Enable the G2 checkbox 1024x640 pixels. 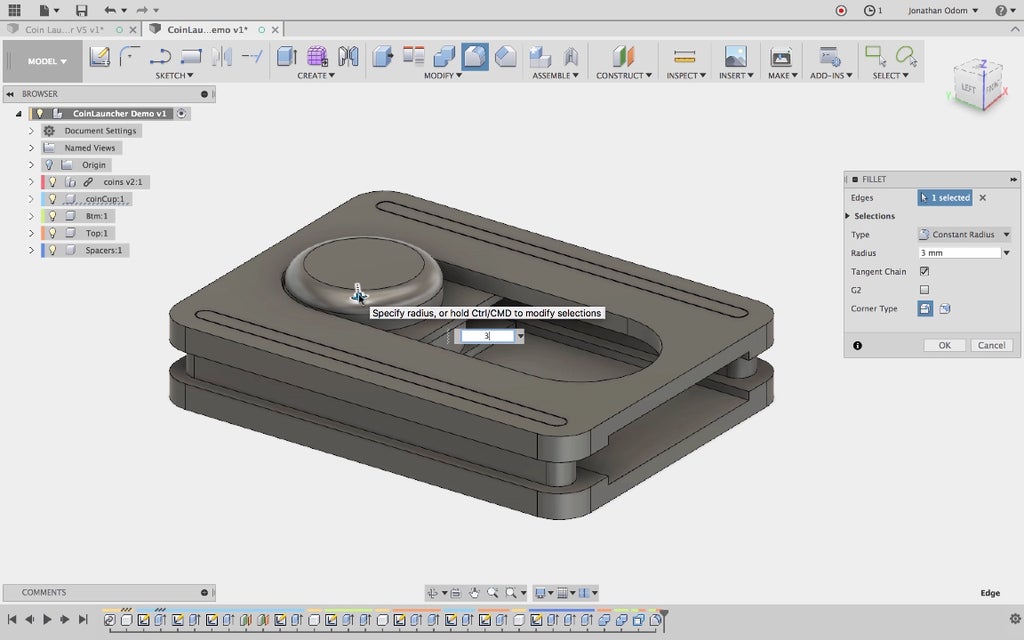click(x=924, y=290)
